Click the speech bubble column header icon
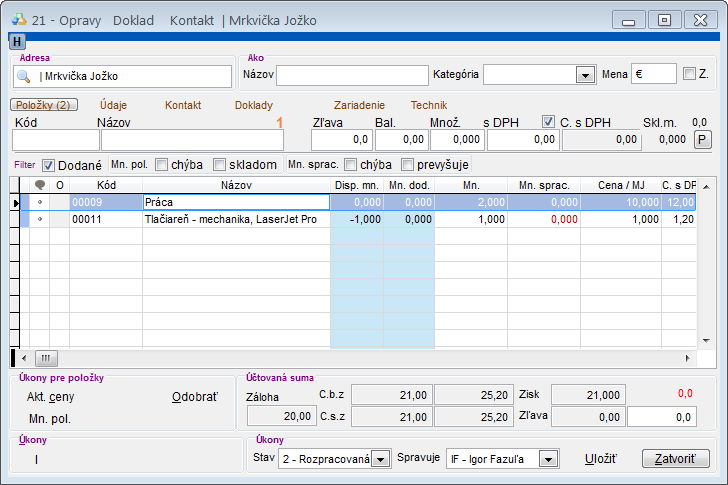The height and width of the screenshot is (485, 728). coord(40,185)
